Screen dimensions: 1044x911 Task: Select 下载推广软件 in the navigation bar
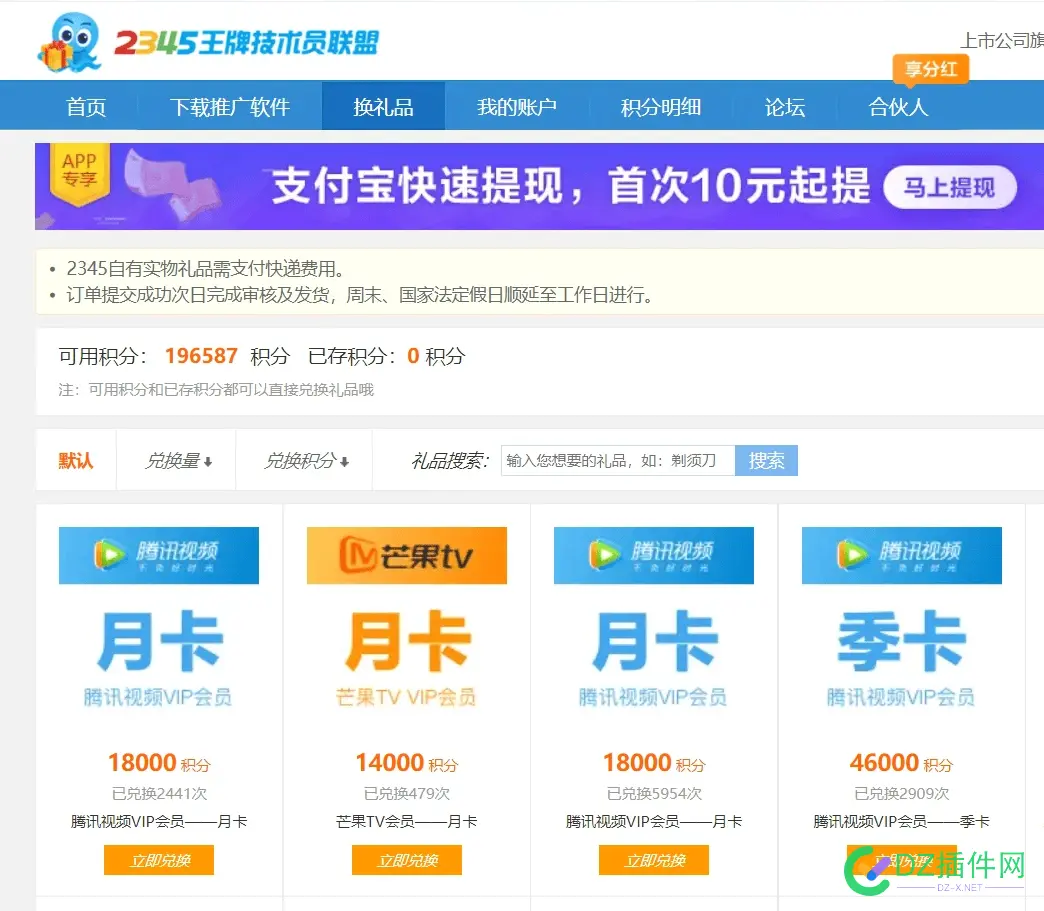(x=233, y=105)
